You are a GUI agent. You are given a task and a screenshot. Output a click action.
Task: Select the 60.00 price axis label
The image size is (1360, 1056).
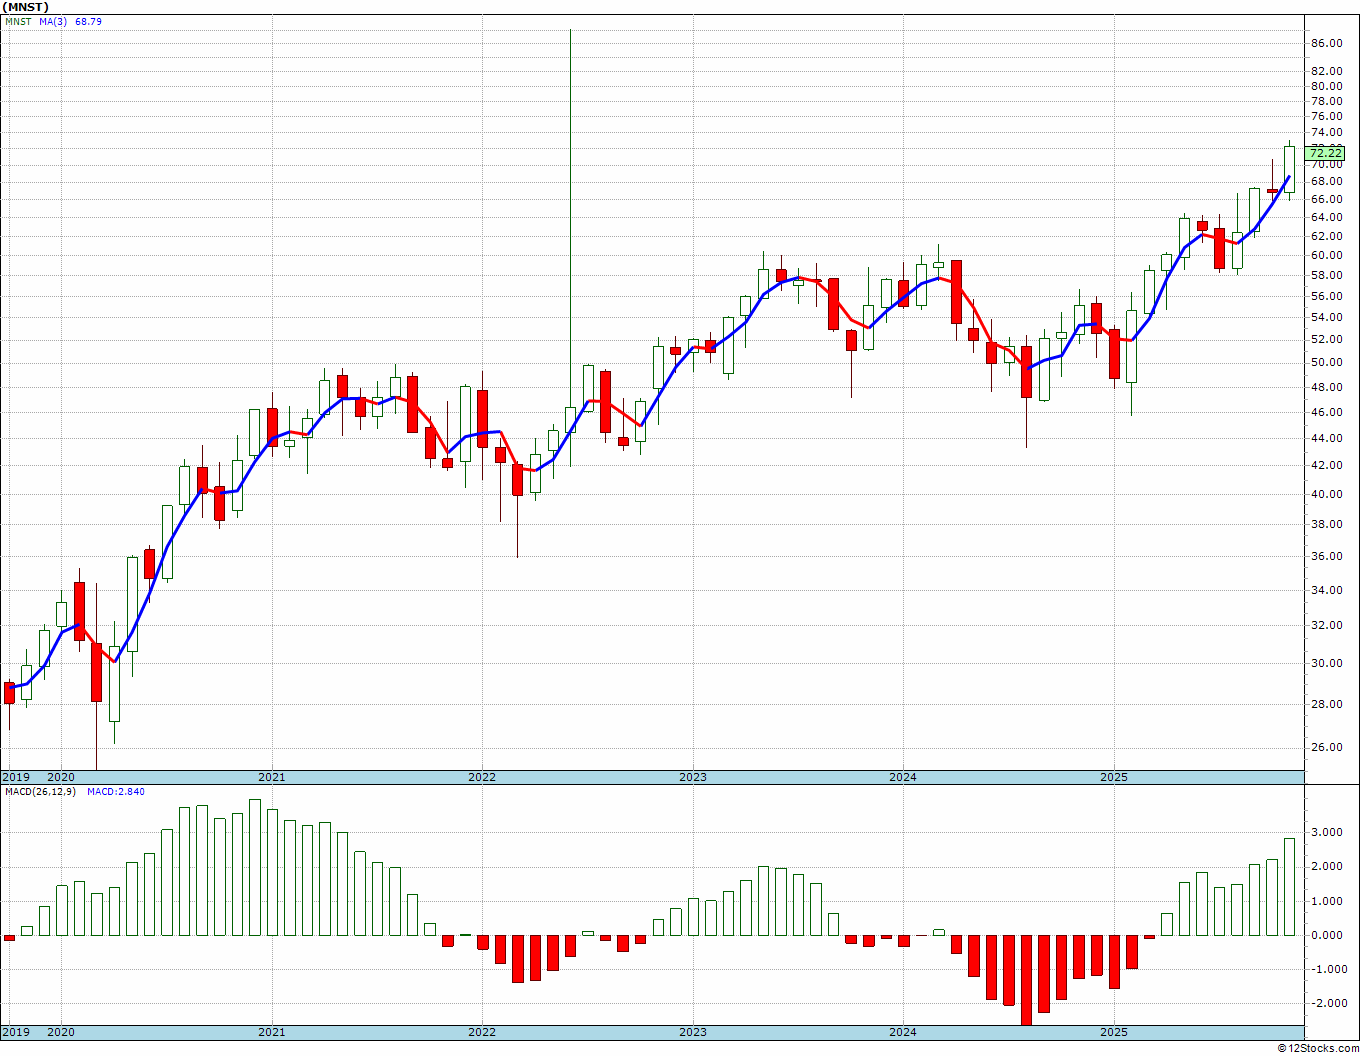1326,255
